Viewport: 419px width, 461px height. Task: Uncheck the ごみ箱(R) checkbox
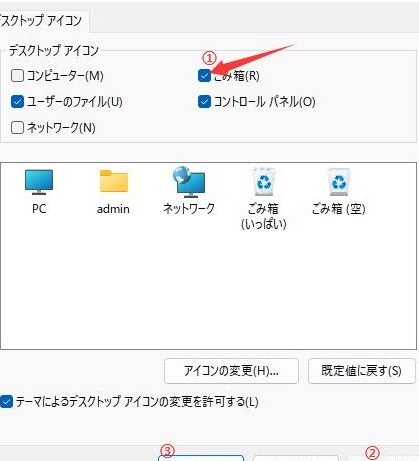[x=204, y=76]
